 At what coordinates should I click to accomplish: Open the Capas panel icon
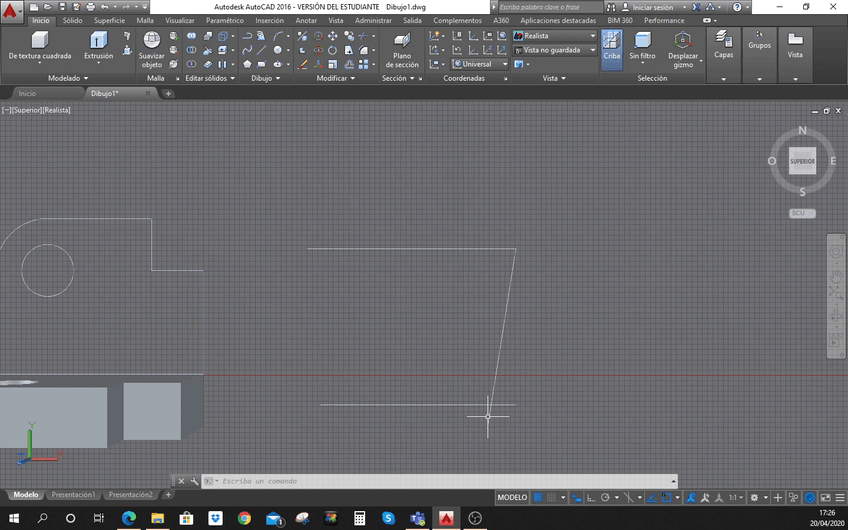pyautogui.click(x=723, y=40)
